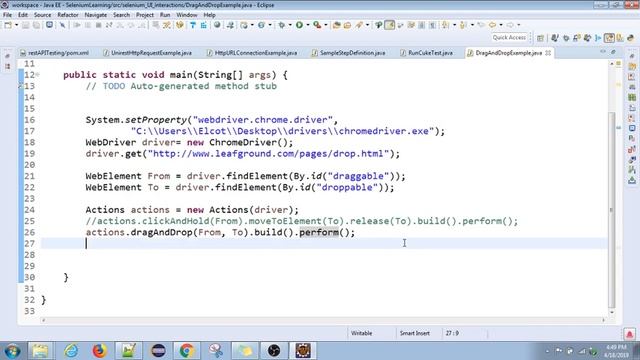This screenshot has width=640, height=360.
Task: Close the DragAndDropExample.java tab
Action: coord(548,53)
